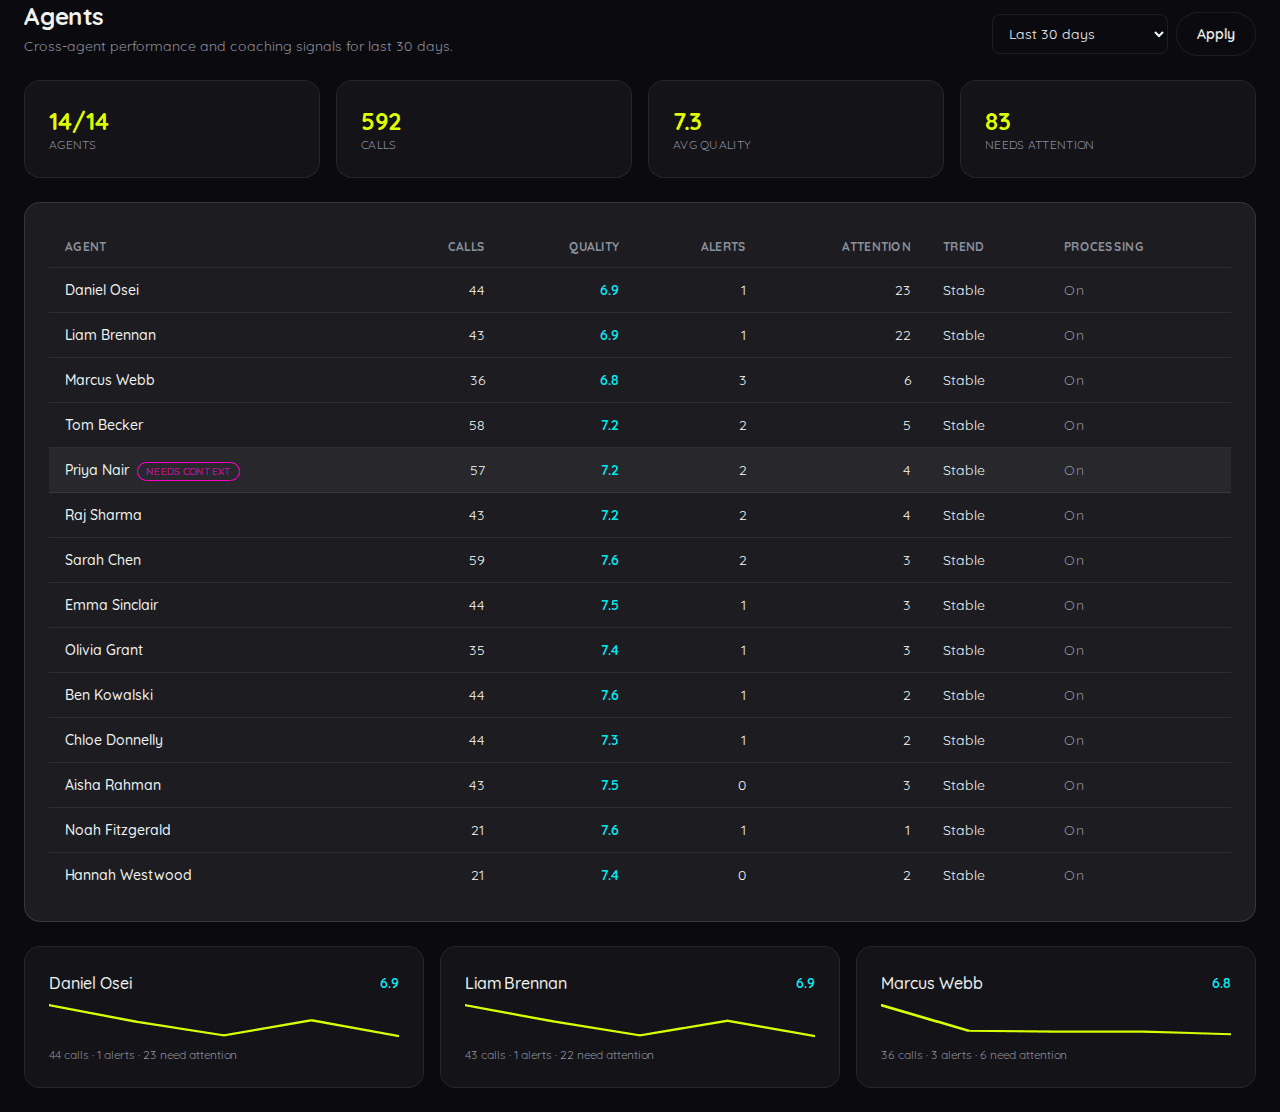Open the Liam Brennan trend card
1280x1112 pixels.
tap(640, 1017)
